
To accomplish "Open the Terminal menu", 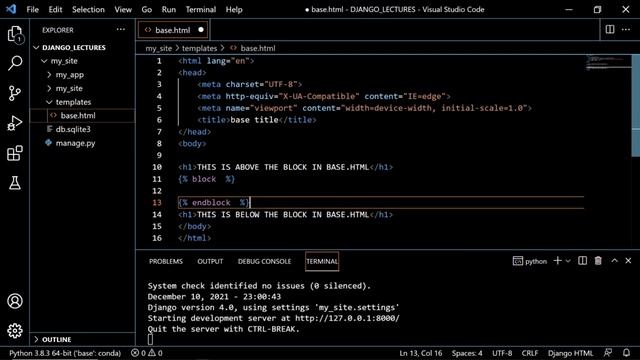I will (x=200, y=9).
